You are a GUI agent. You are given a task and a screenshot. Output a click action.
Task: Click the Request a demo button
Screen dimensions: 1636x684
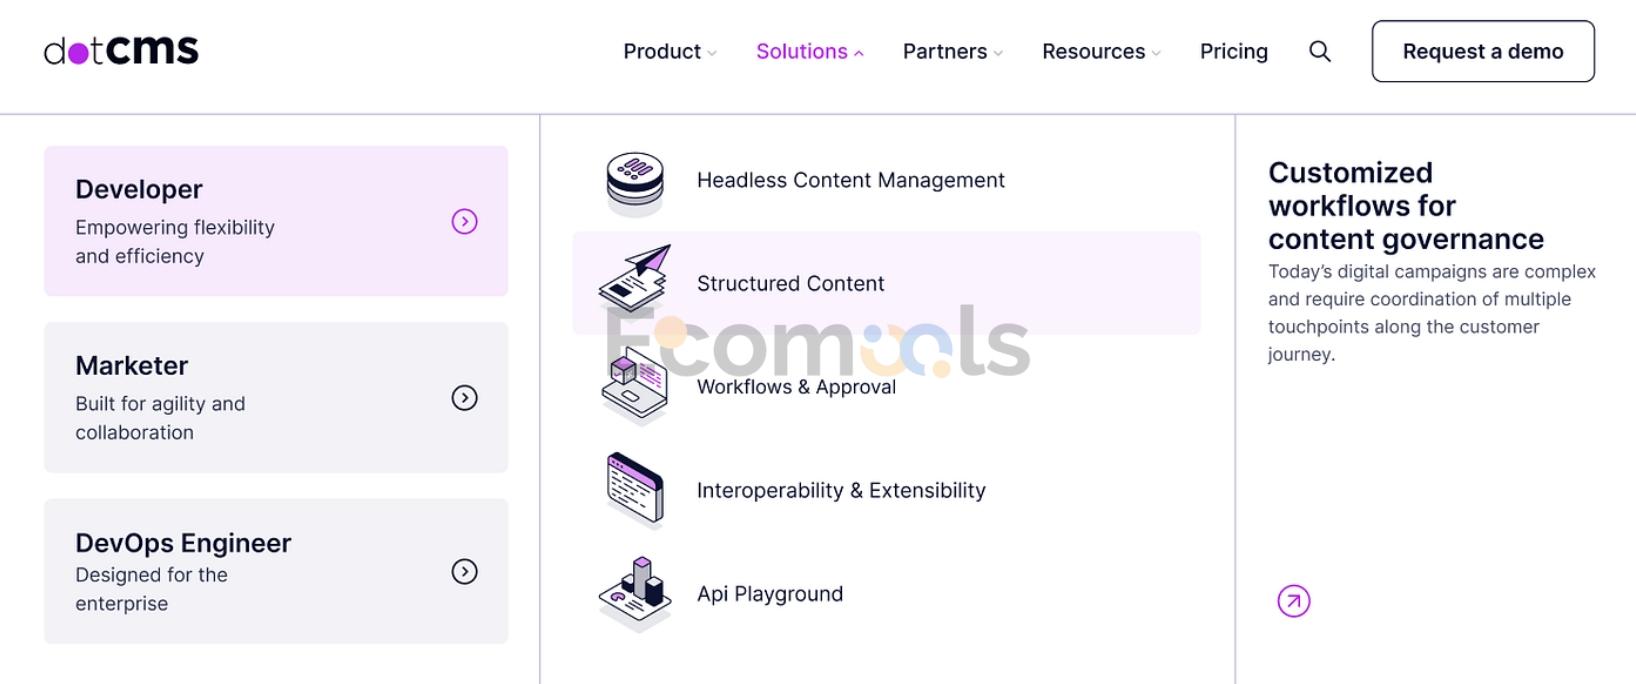point(1482,51)
